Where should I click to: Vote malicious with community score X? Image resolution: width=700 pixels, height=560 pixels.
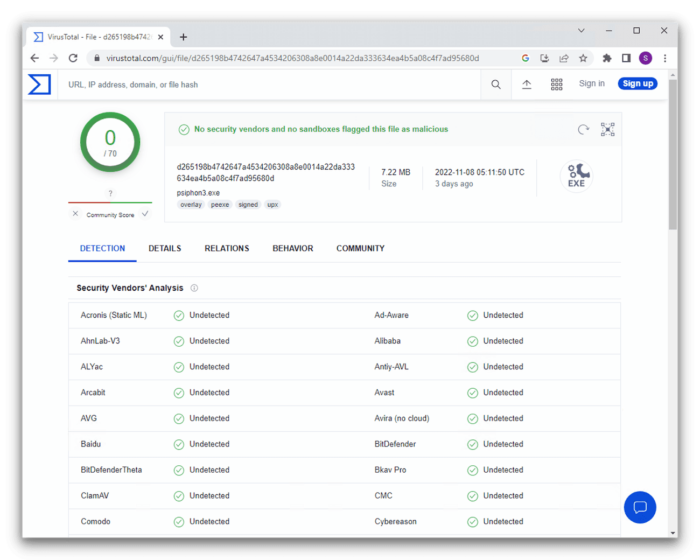[75, 213]
